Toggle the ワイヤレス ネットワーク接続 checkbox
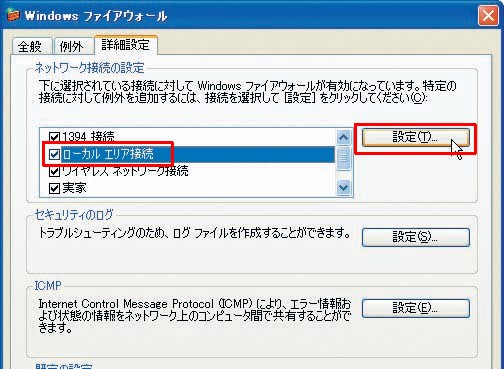The image size is (504, 369). pyautogui.click(x=54, y=171)
